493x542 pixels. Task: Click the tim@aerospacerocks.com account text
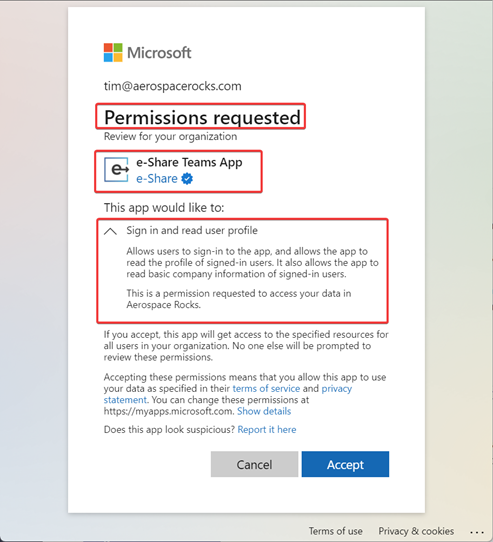pyautogui.click(x=173, y=86)
